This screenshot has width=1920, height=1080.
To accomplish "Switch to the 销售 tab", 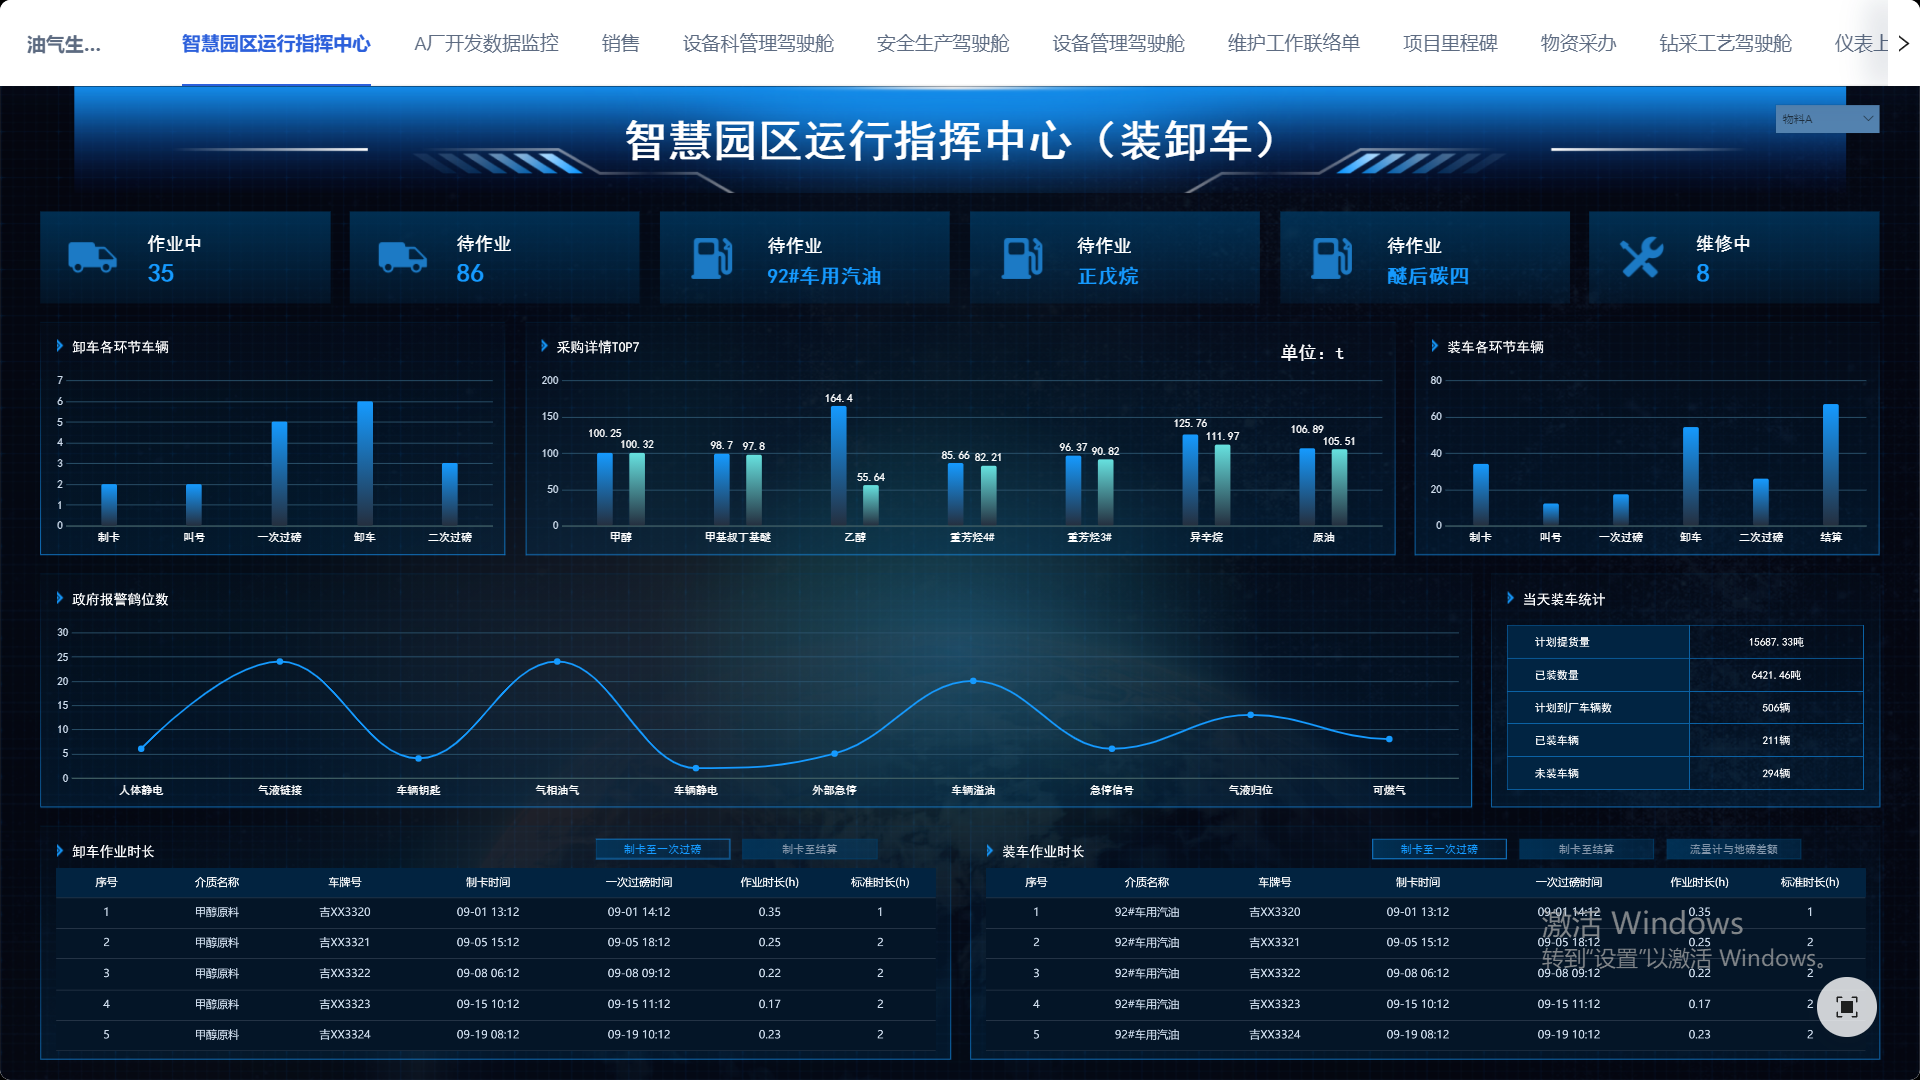I will [x=620, y=43].
